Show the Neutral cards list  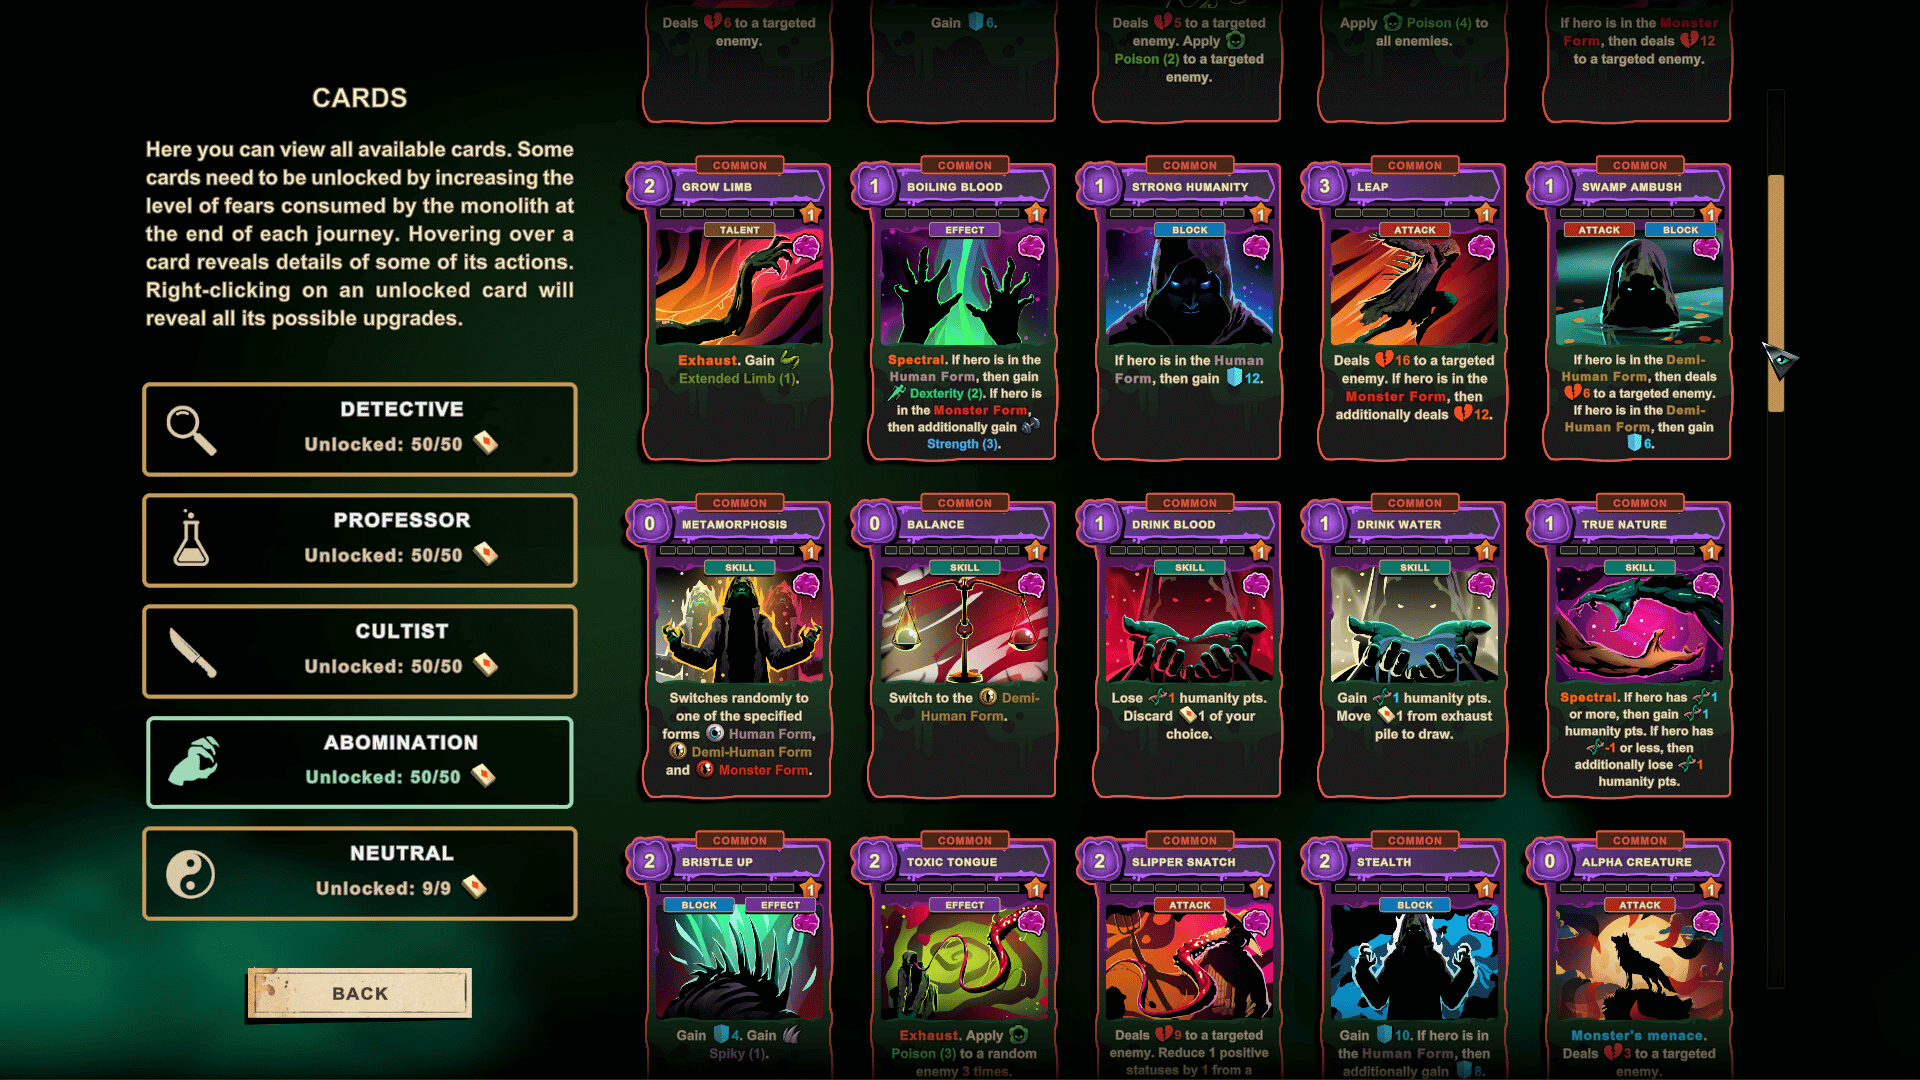(360, 873)
